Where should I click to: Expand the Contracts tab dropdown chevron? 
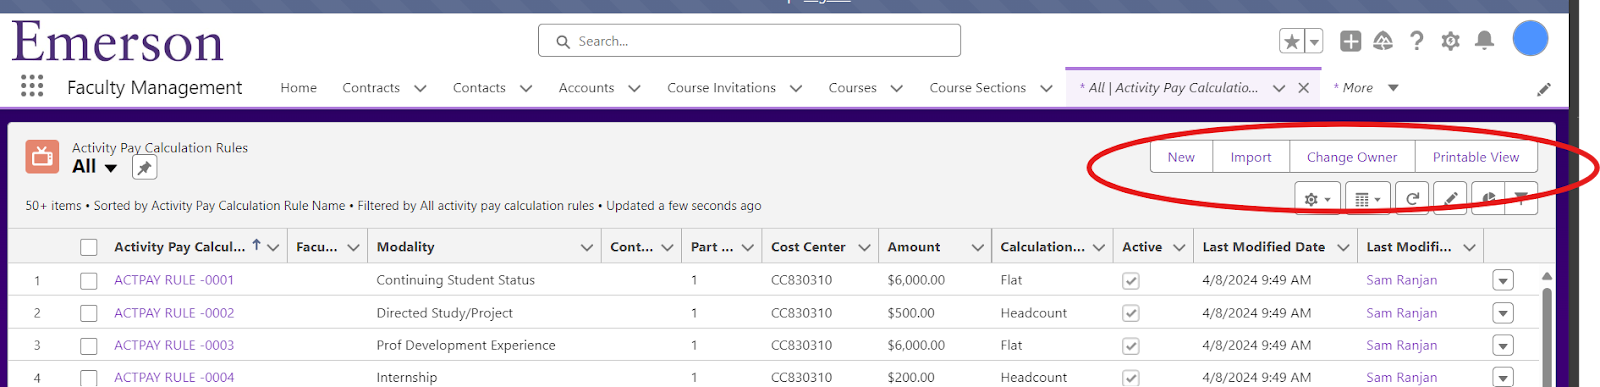click(420, 88)
